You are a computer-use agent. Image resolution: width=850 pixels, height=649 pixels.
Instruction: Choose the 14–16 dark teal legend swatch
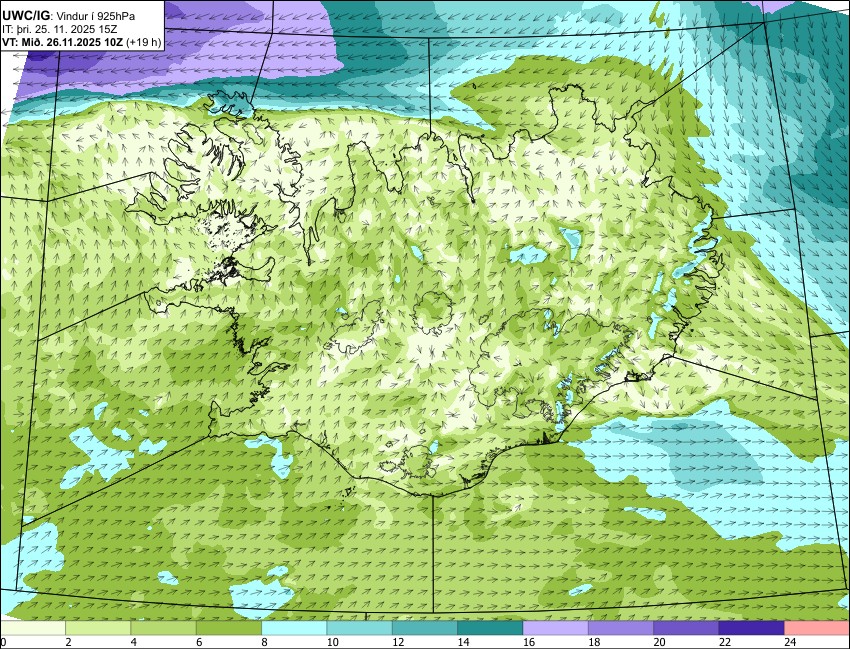coord(490,628)
